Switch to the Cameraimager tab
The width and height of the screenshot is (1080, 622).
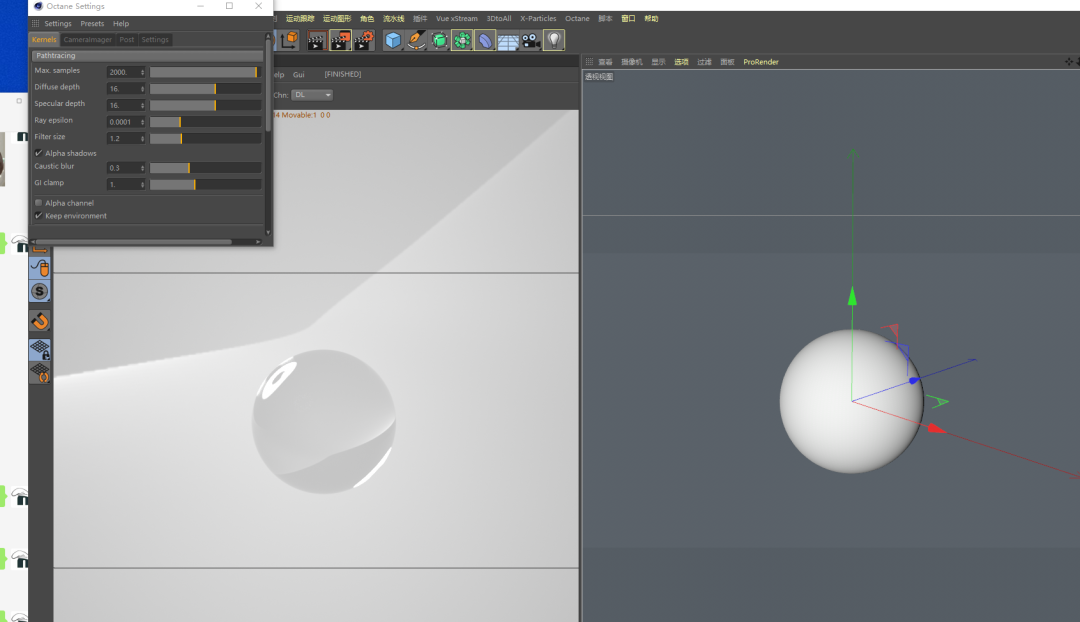pyautogui.click(x=88, y=40)
